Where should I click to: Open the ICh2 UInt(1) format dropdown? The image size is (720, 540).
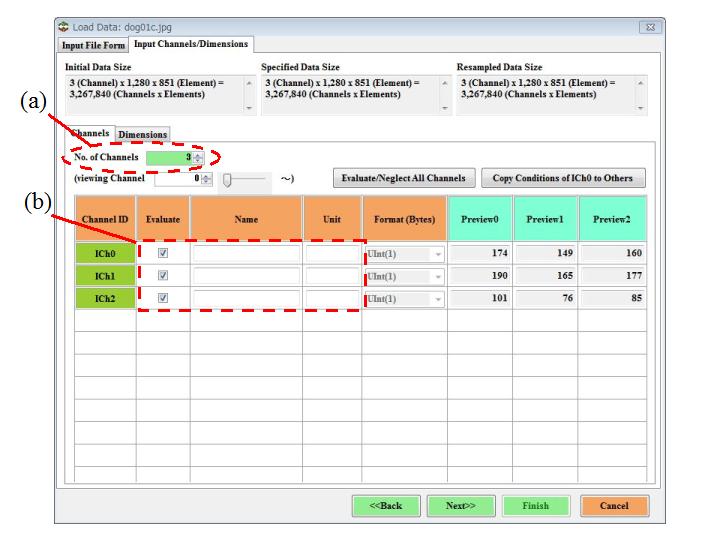(437, 299)
